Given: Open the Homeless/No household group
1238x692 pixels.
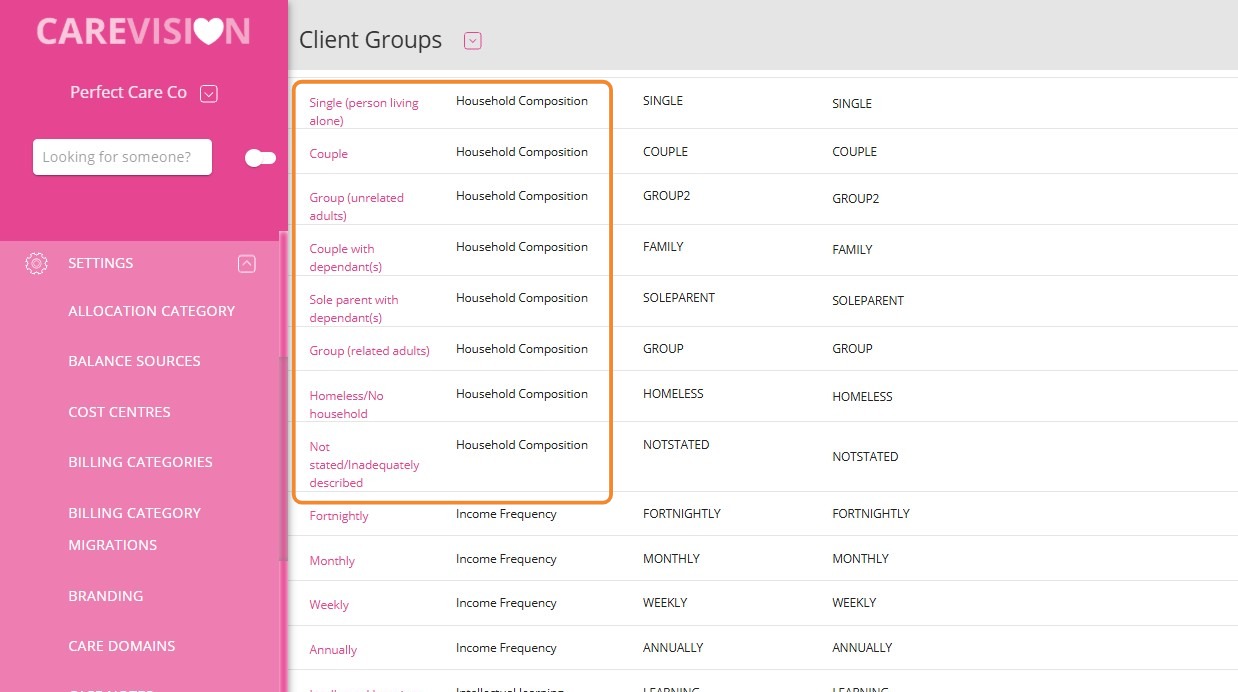Looking at the screenshot, I should point(346,405).
